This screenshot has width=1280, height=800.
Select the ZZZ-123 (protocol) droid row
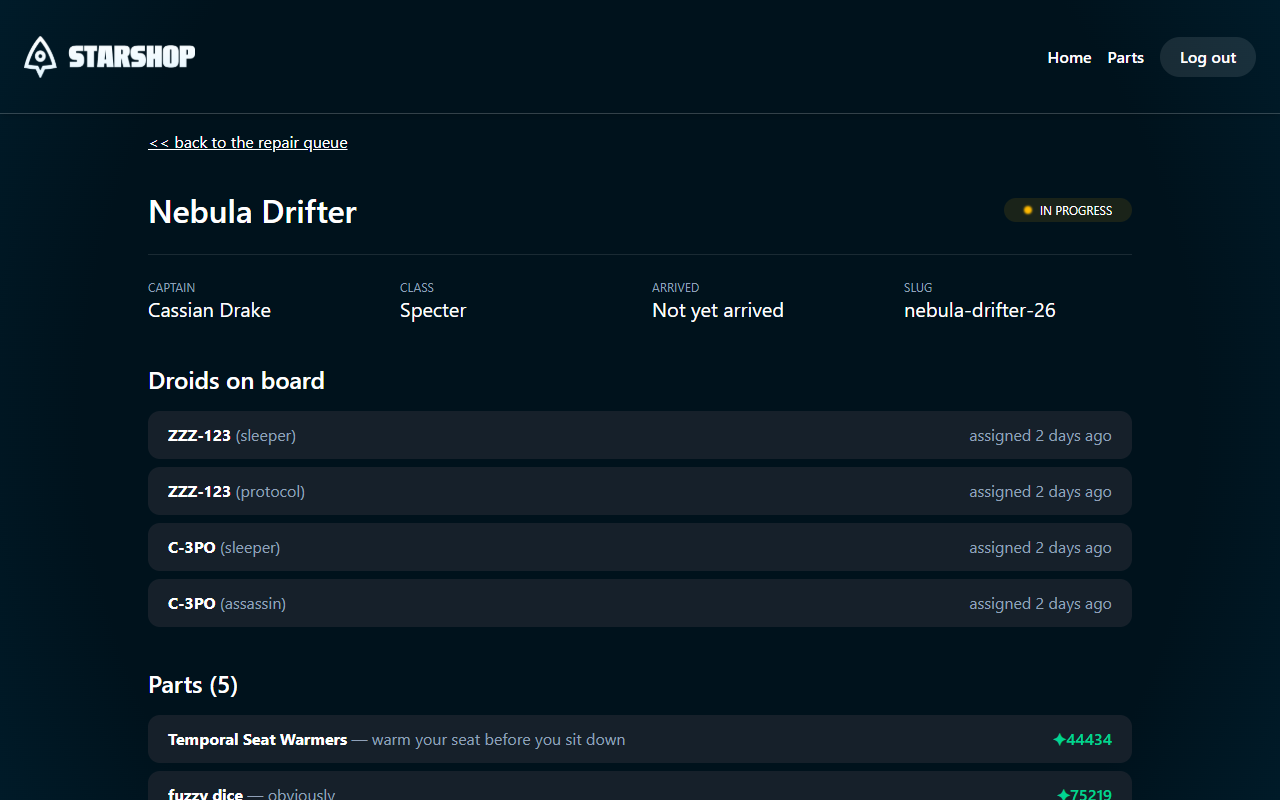[x=640, y=491]
